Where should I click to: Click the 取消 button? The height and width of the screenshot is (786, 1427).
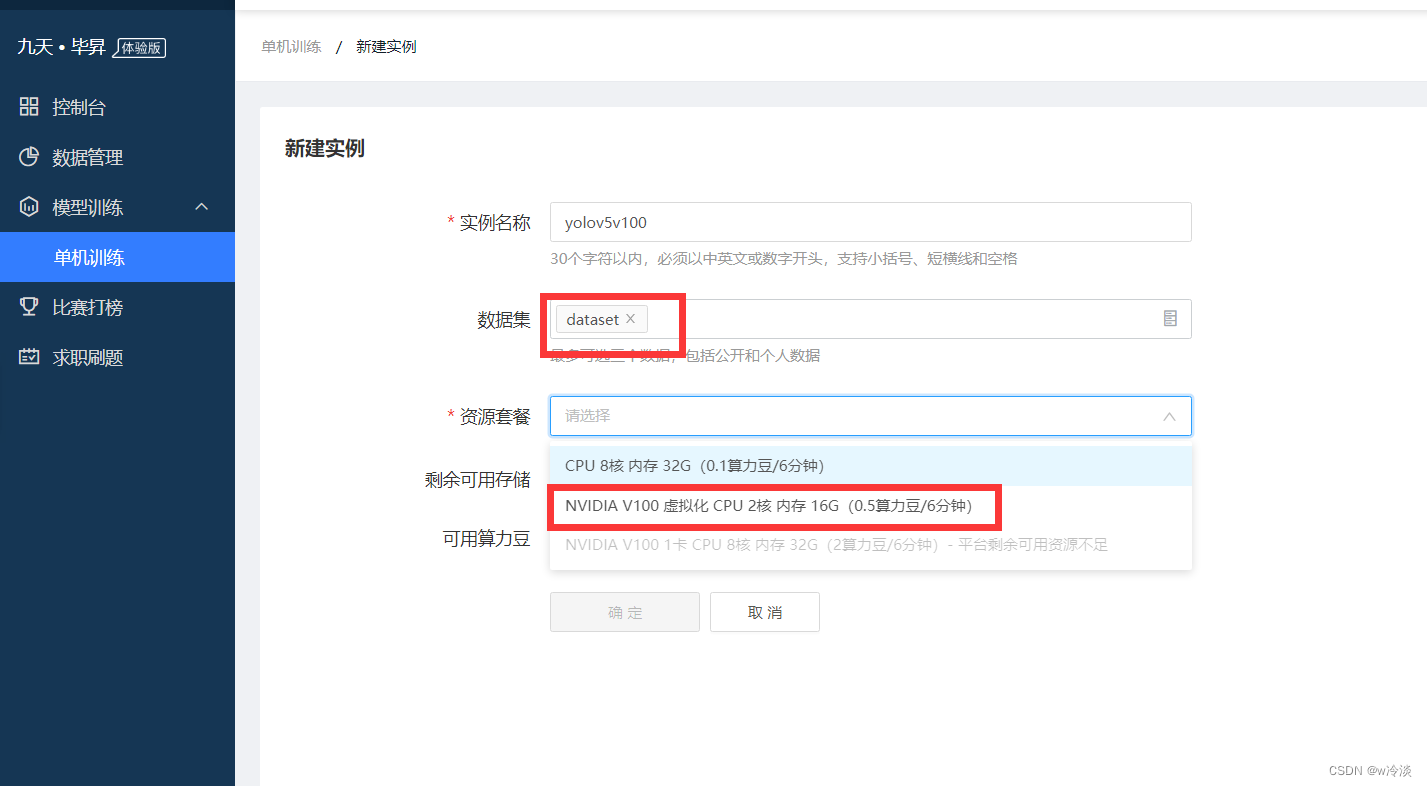tap(765, 612)
